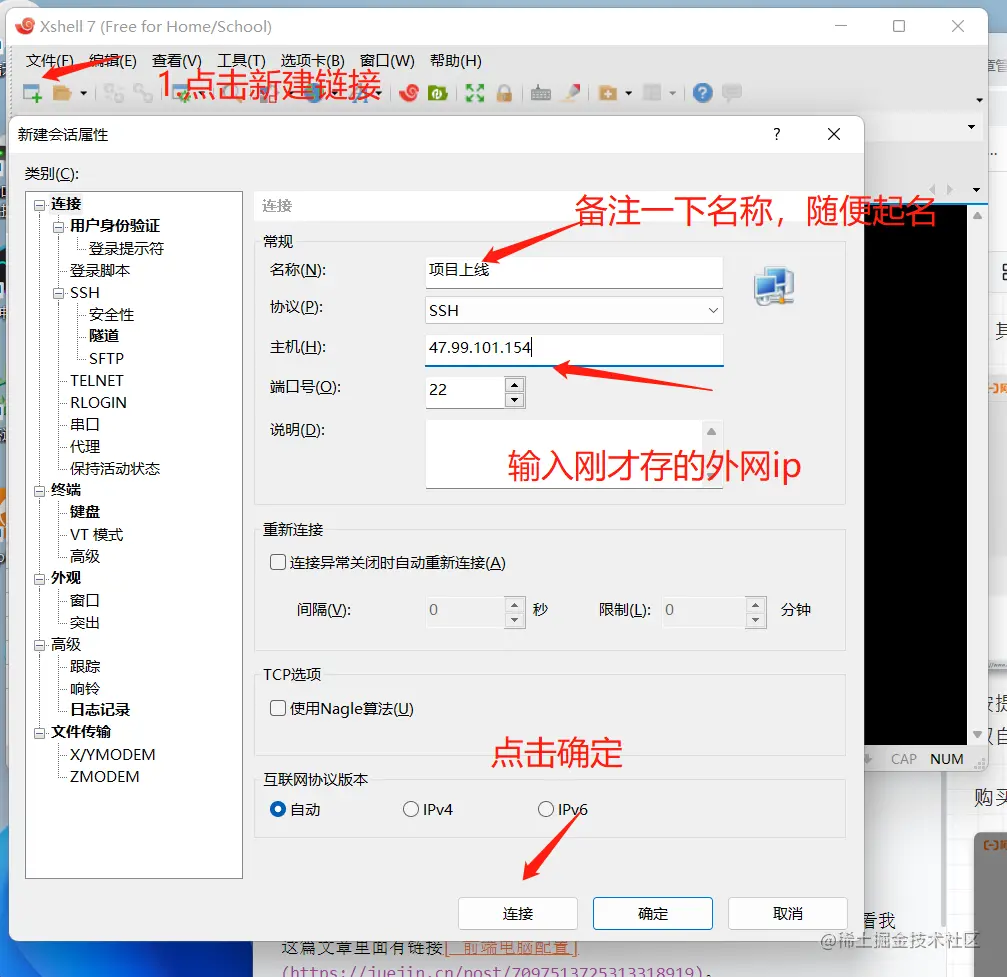The width and height of the screenshot is (1007, 977).
Task: Click the 连接 button
Action: (x=518, y=913)
